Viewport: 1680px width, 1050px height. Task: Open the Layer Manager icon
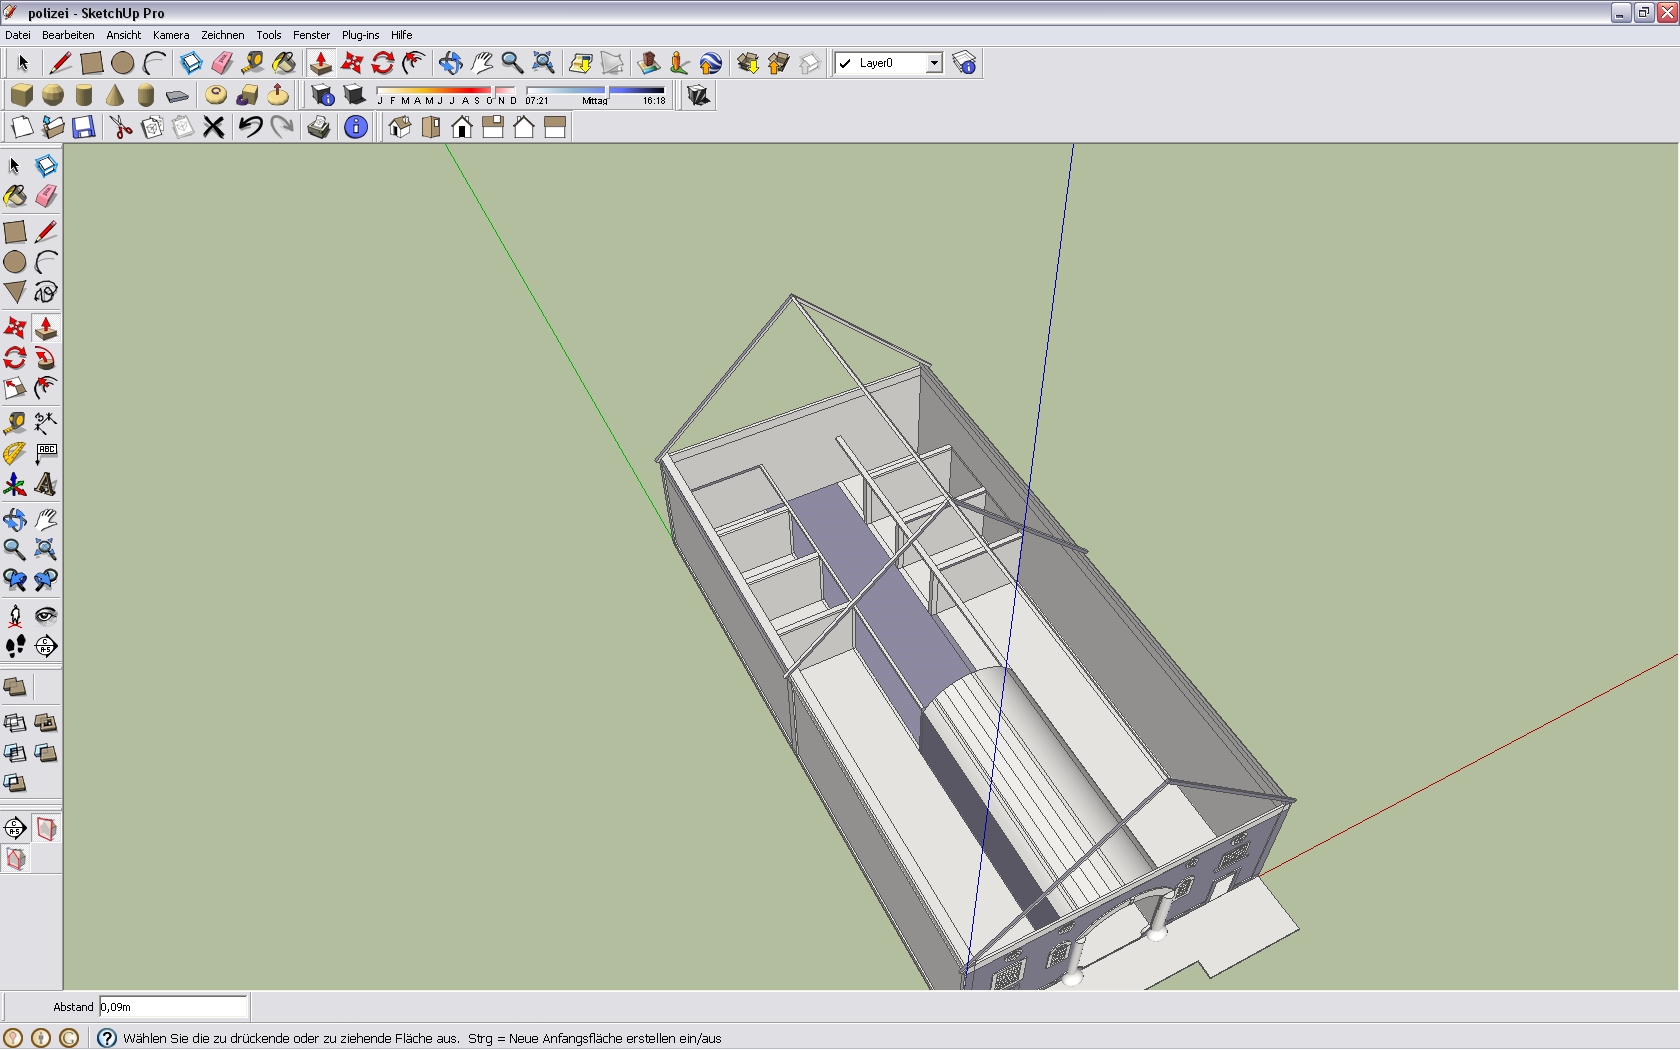pyautogui.click(x=964, y=63)
